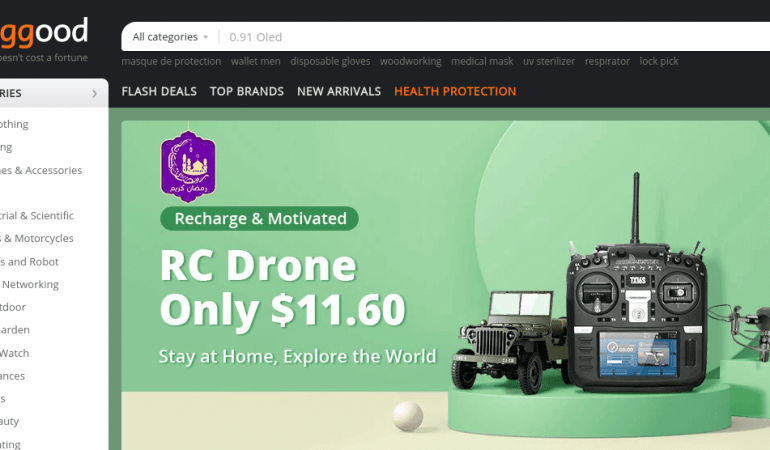Click the Recharge & Motivated label
This screenshot has width=770, height=450.
pos(260,219)
